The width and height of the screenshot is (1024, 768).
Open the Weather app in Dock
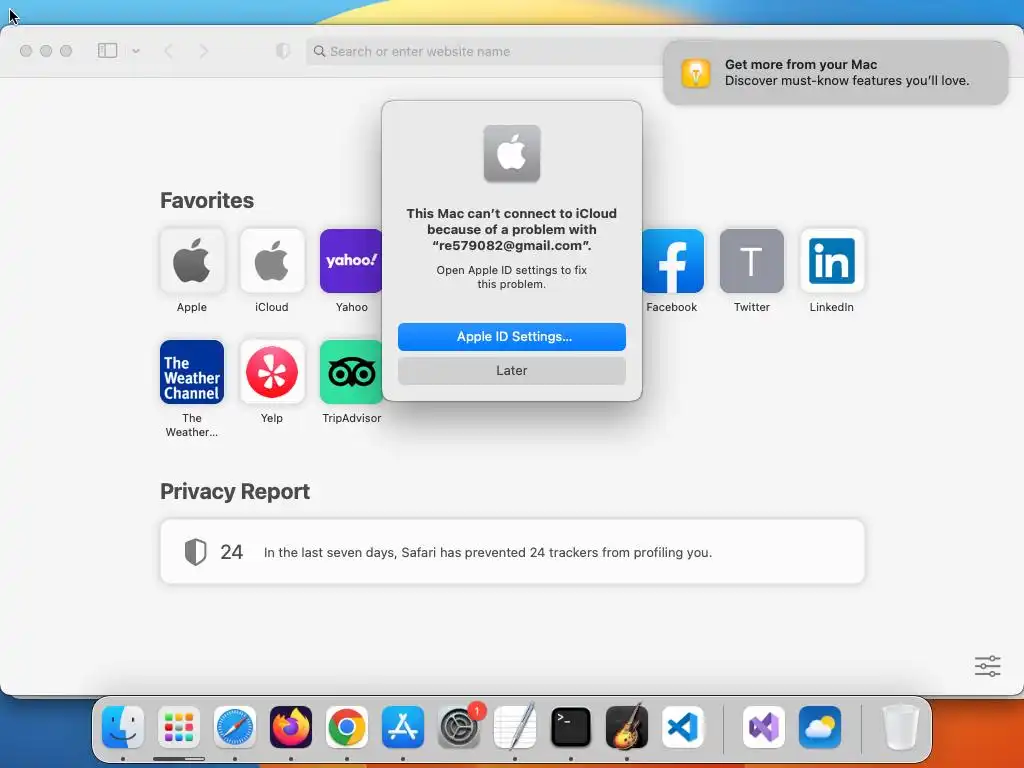pyautogui.click(x=820, y=727)
